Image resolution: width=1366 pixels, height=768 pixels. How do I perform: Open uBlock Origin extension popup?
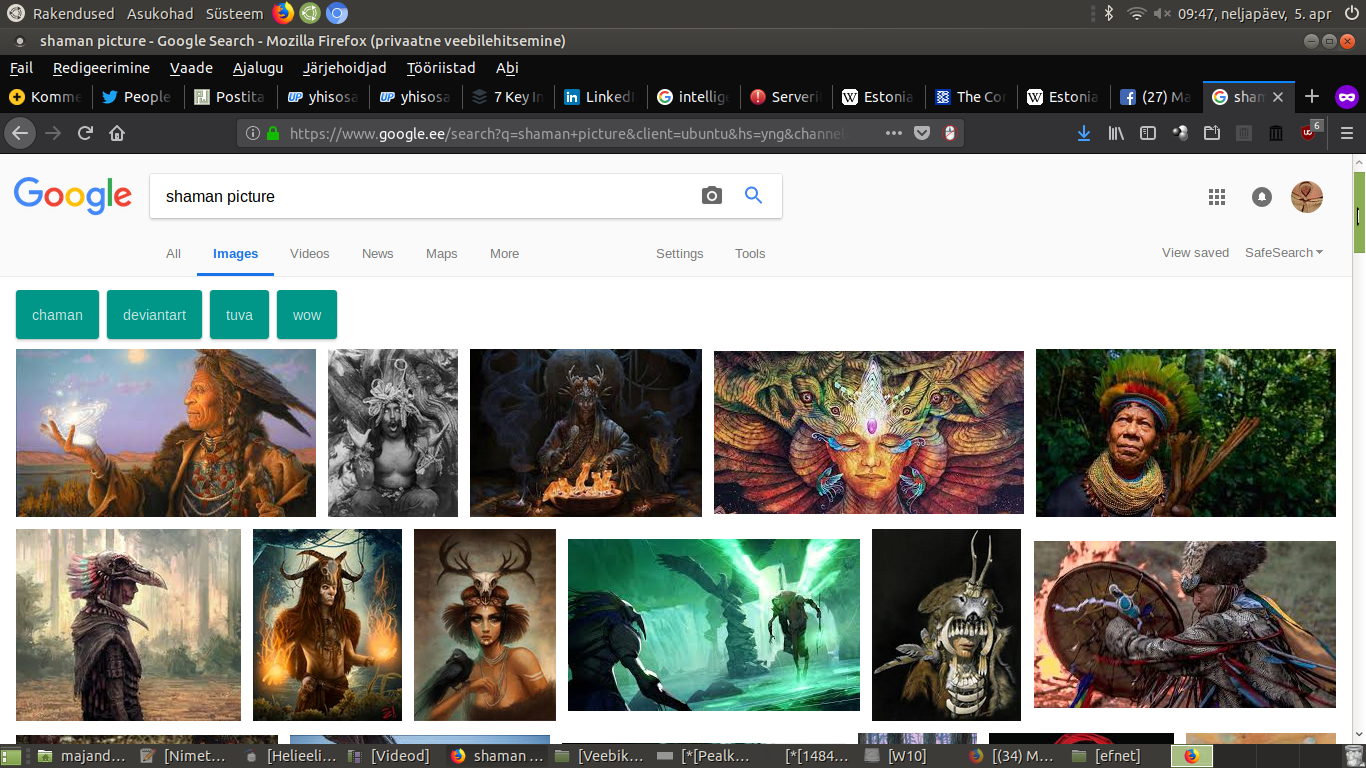pyautogui.click(x=1310, y=132)
